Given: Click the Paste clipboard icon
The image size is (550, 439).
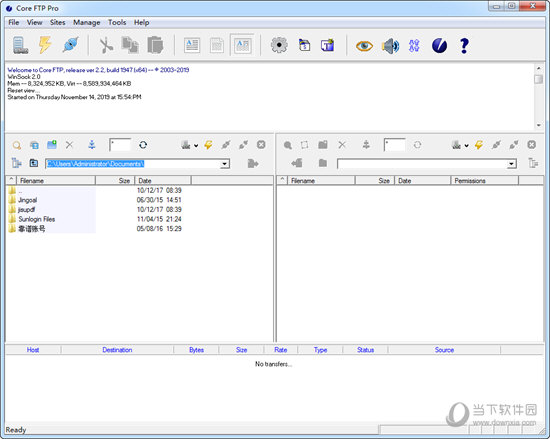Looking at the screenshot, I should (x=155, y=45).
